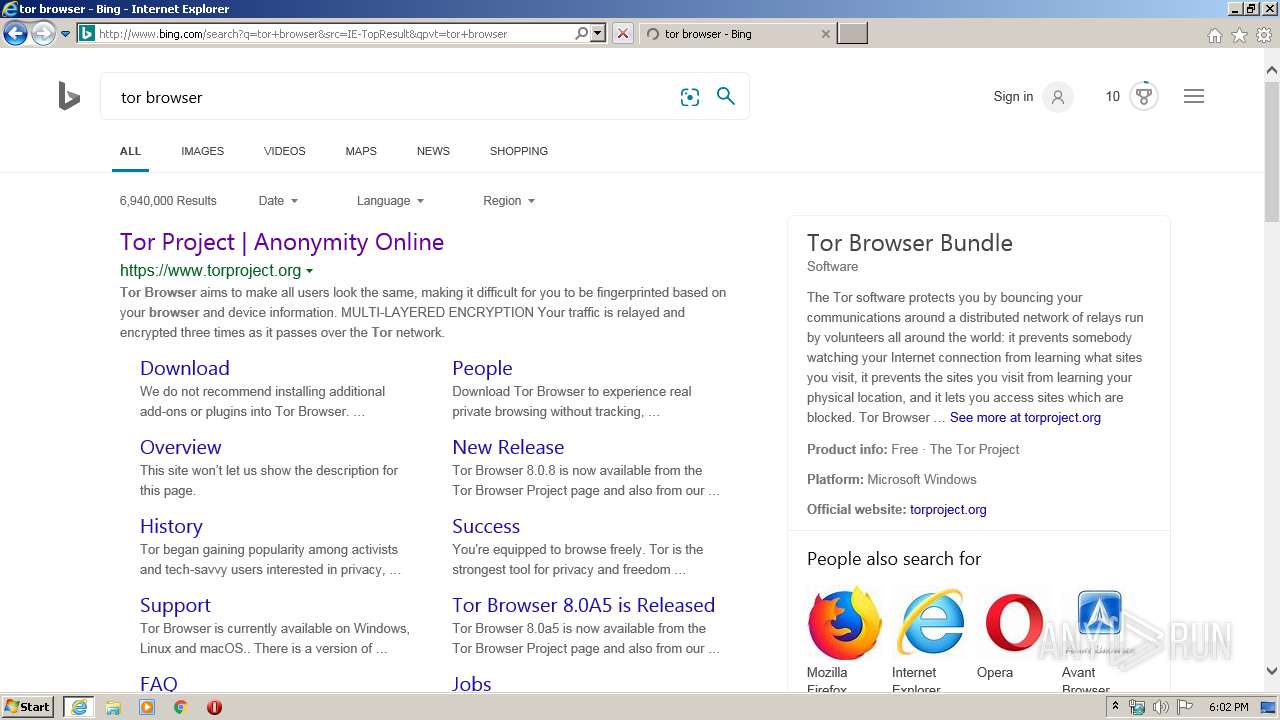Open the Support sublink
1280x720 pixels.
pyautogui.click(x=175, y=605)
